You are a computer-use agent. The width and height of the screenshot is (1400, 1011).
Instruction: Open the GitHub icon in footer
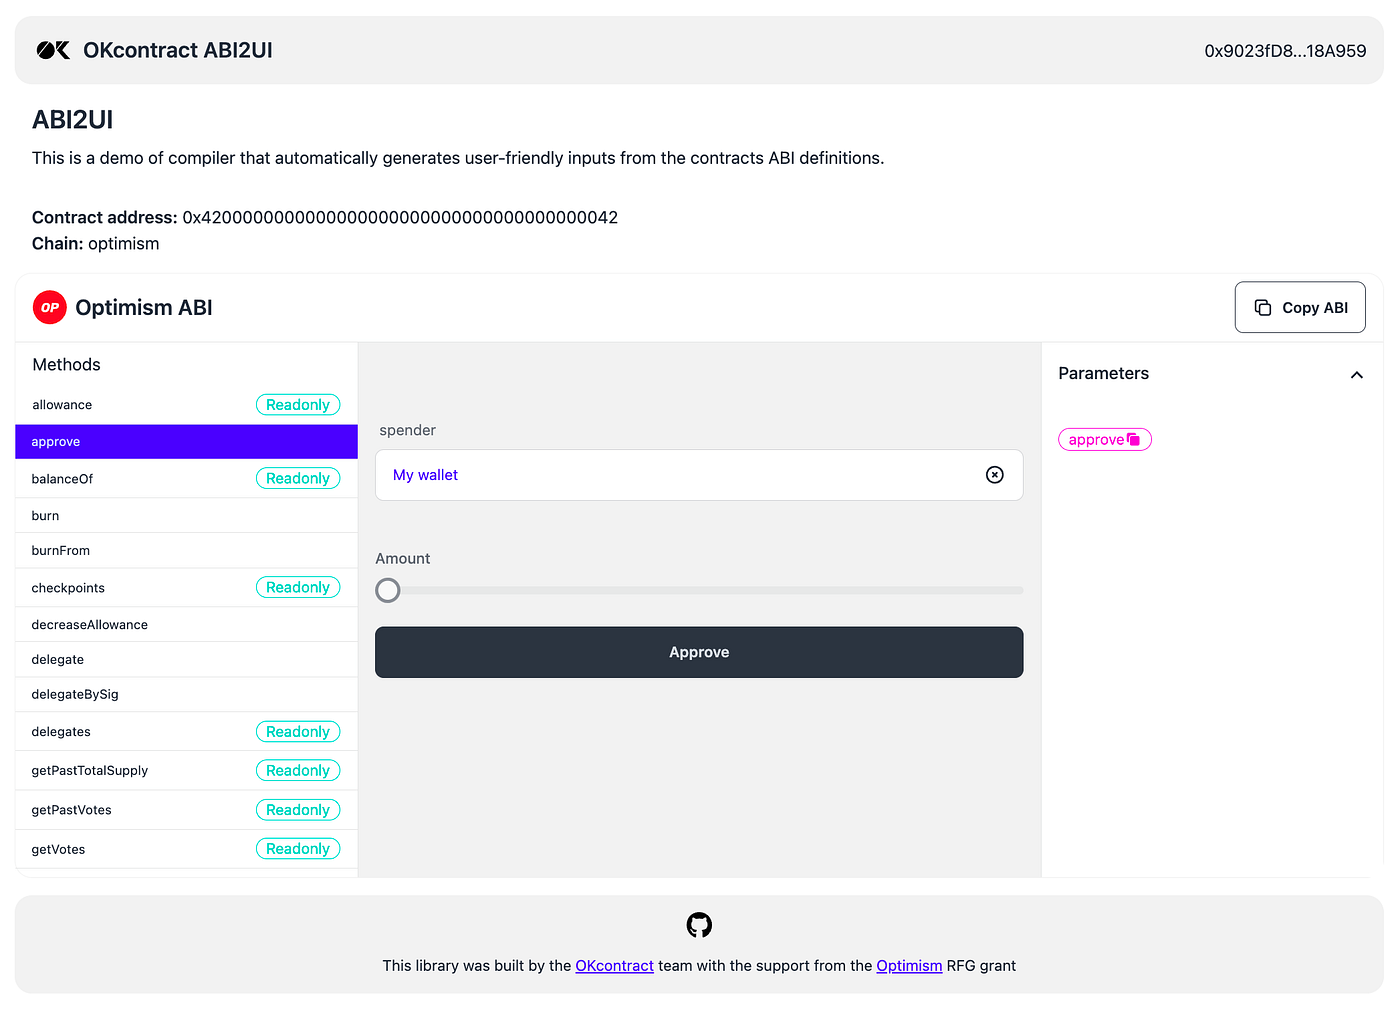699,925
